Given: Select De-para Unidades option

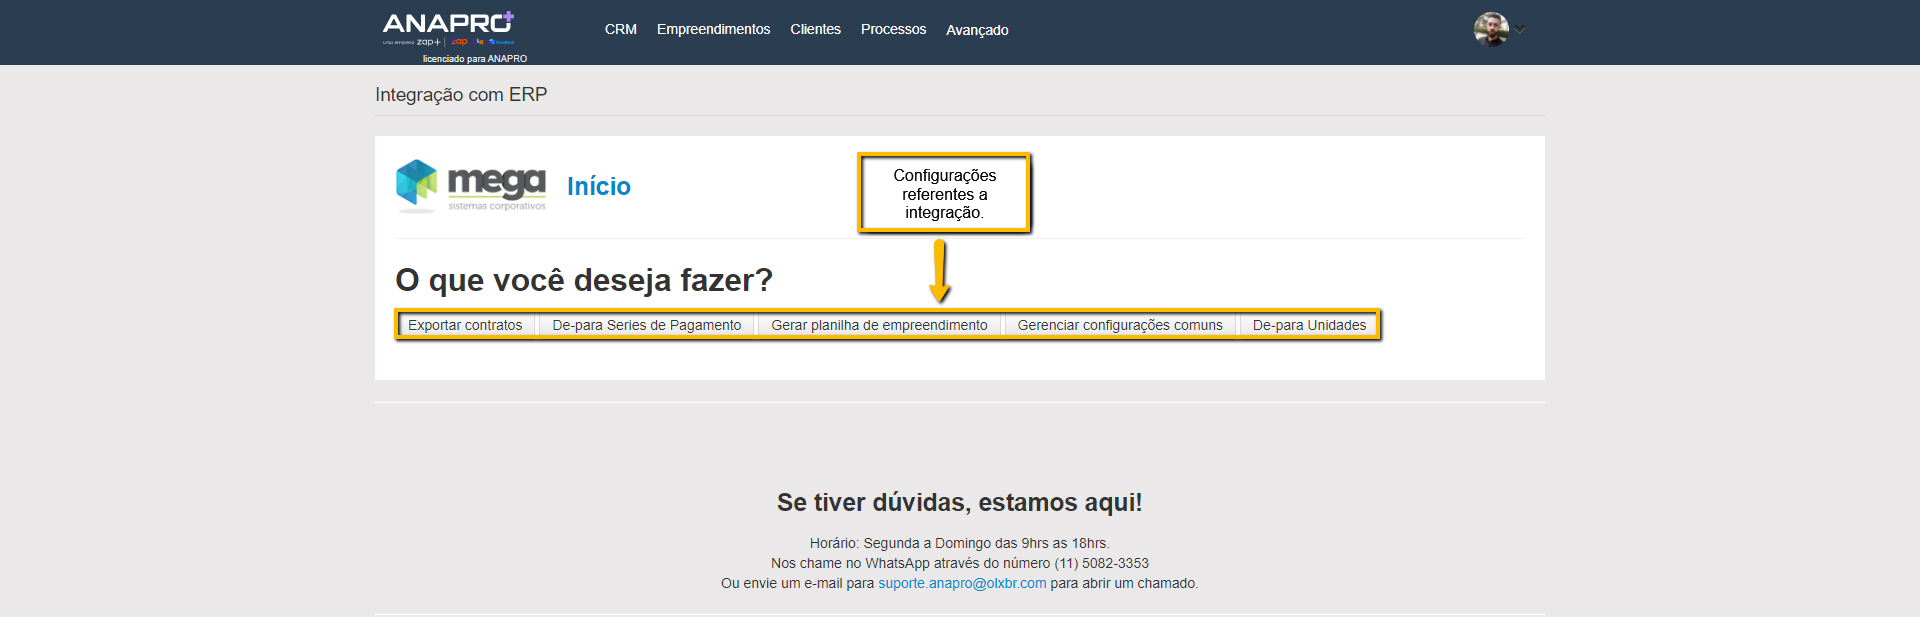Looking at the screenshot, I should [1308, 325].
